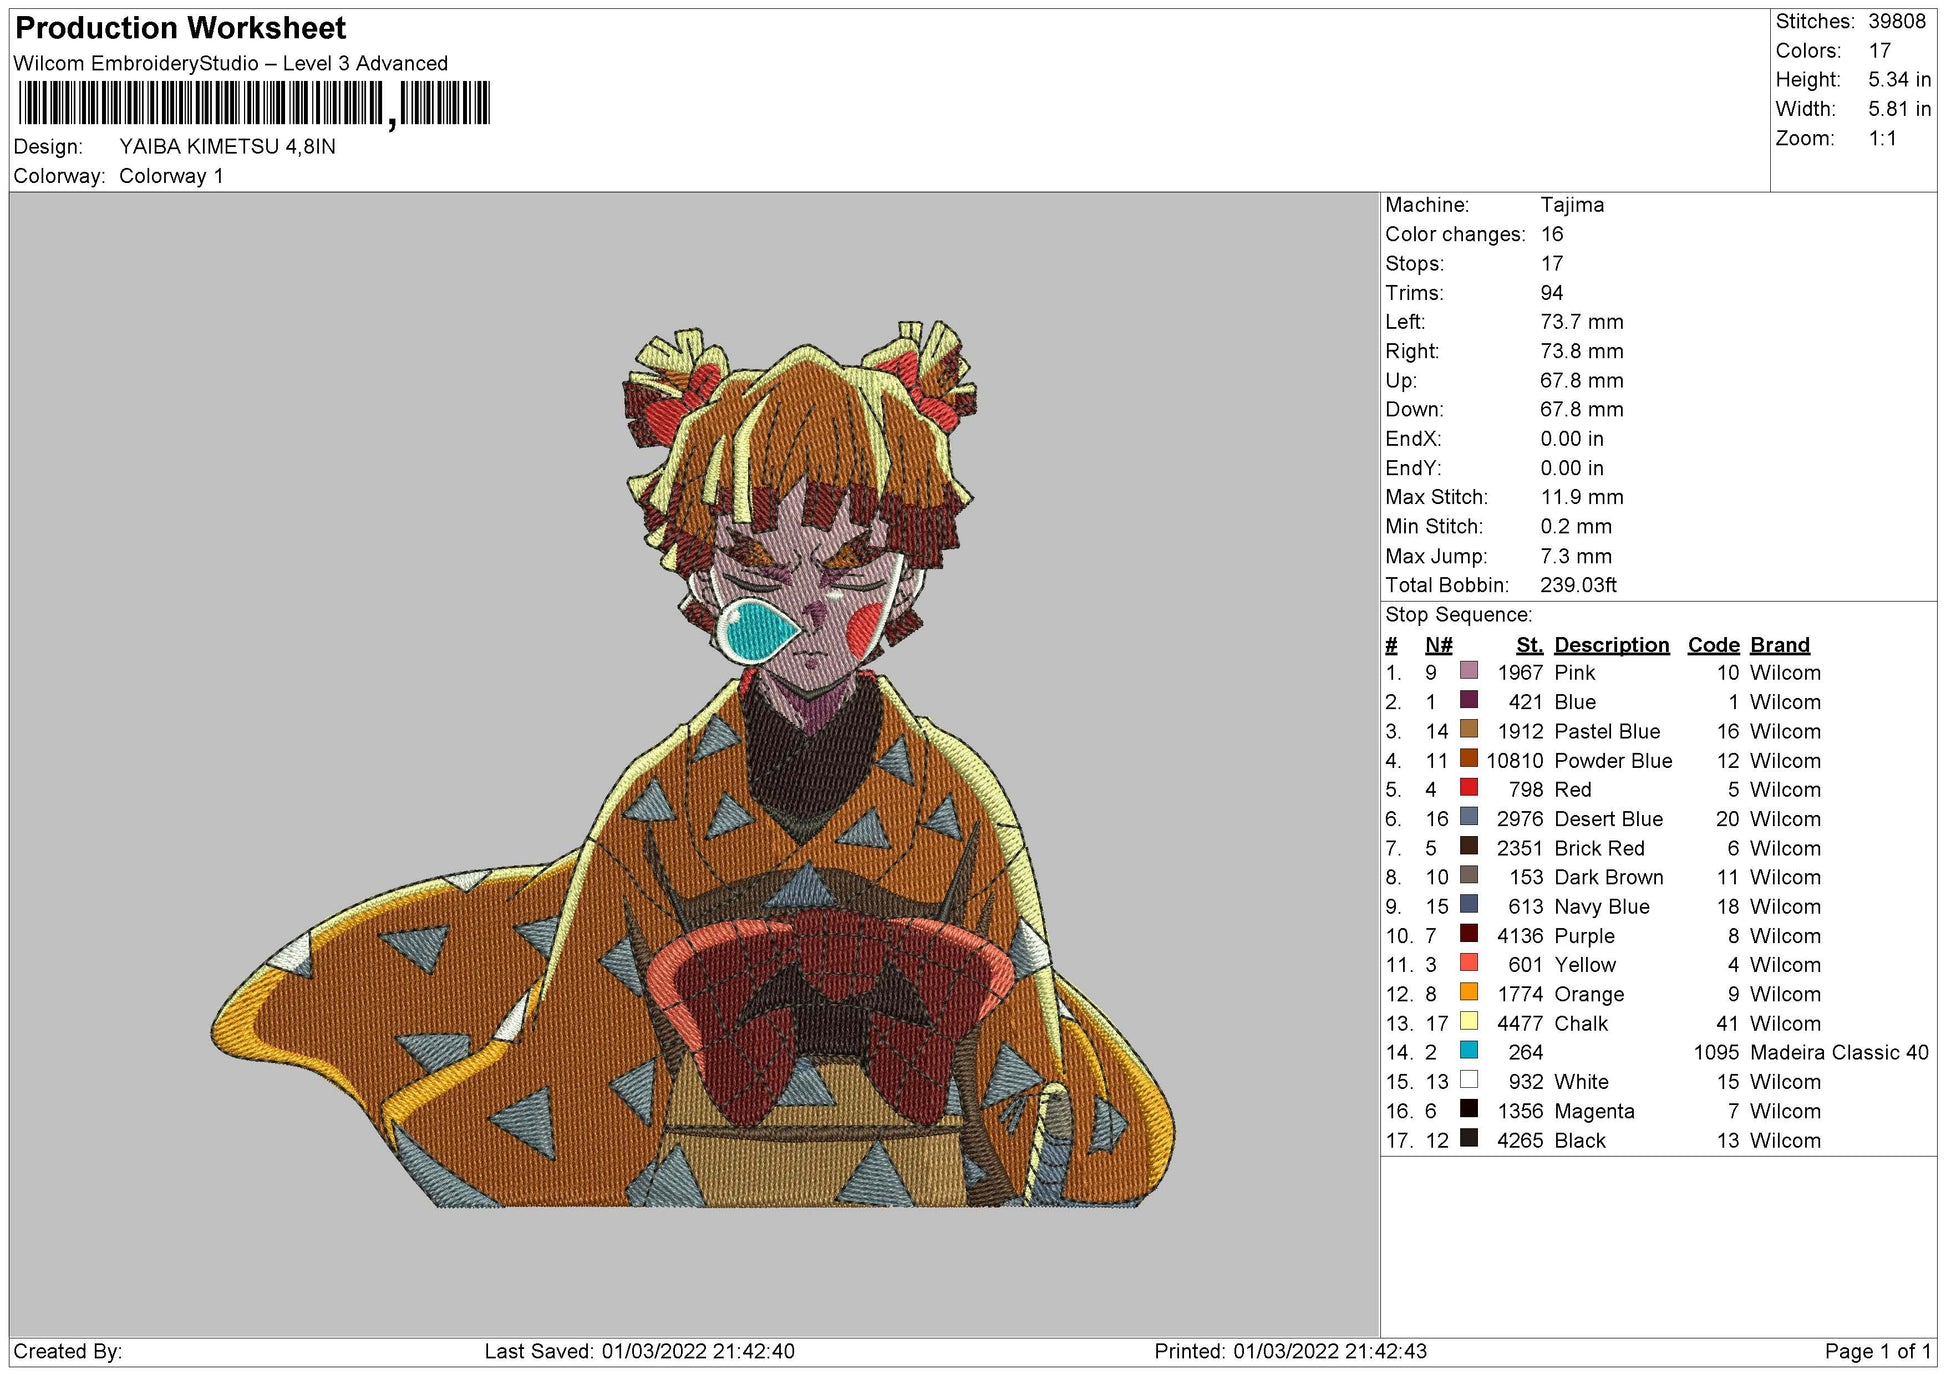
Task: Click the Stop Sequence heading
Action: (x=1458, y=615)
